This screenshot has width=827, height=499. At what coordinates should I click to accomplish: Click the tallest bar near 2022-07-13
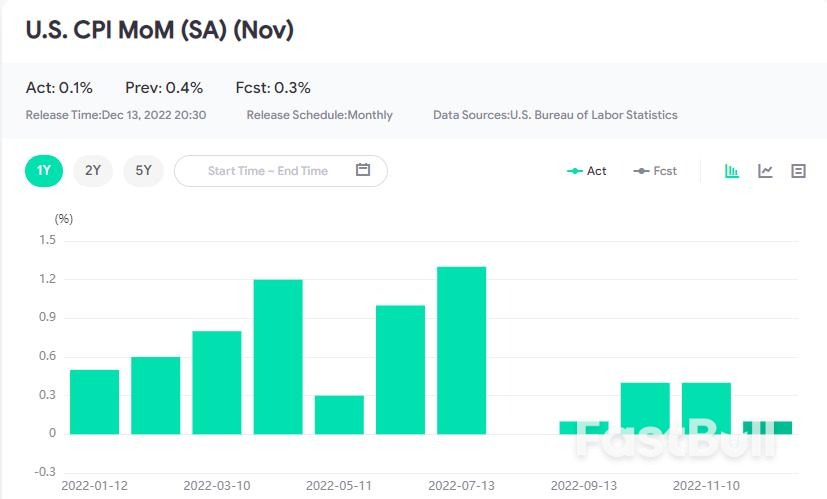[461, 350]
